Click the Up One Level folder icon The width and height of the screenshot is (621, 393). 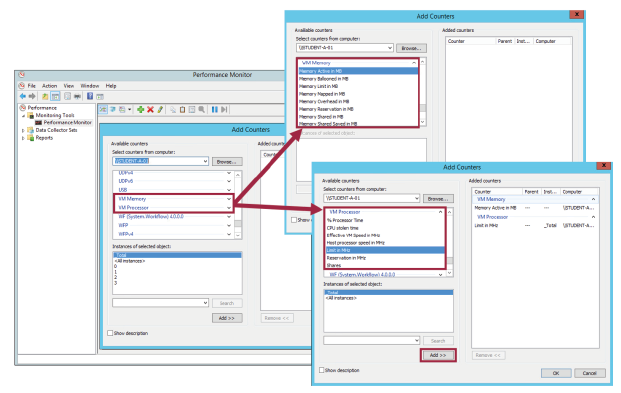45,96
